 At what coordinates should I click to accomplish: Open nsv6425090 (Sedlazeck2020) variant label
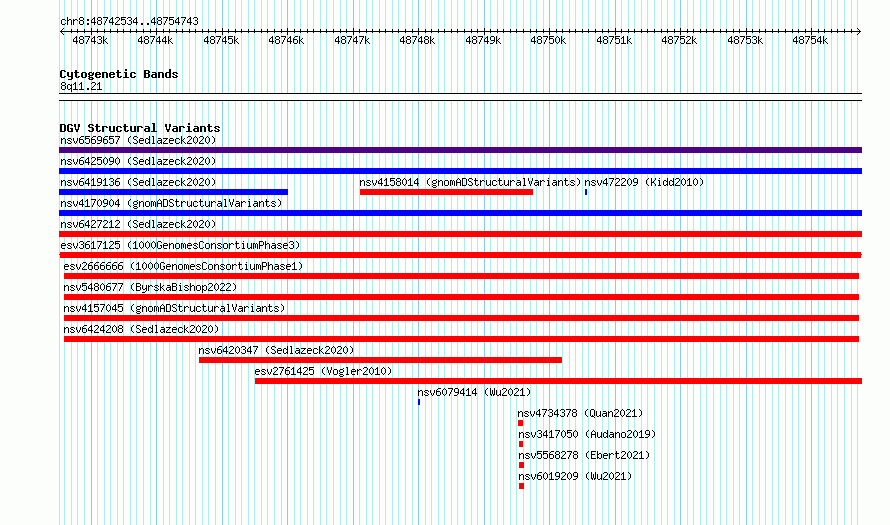(138, 161)
